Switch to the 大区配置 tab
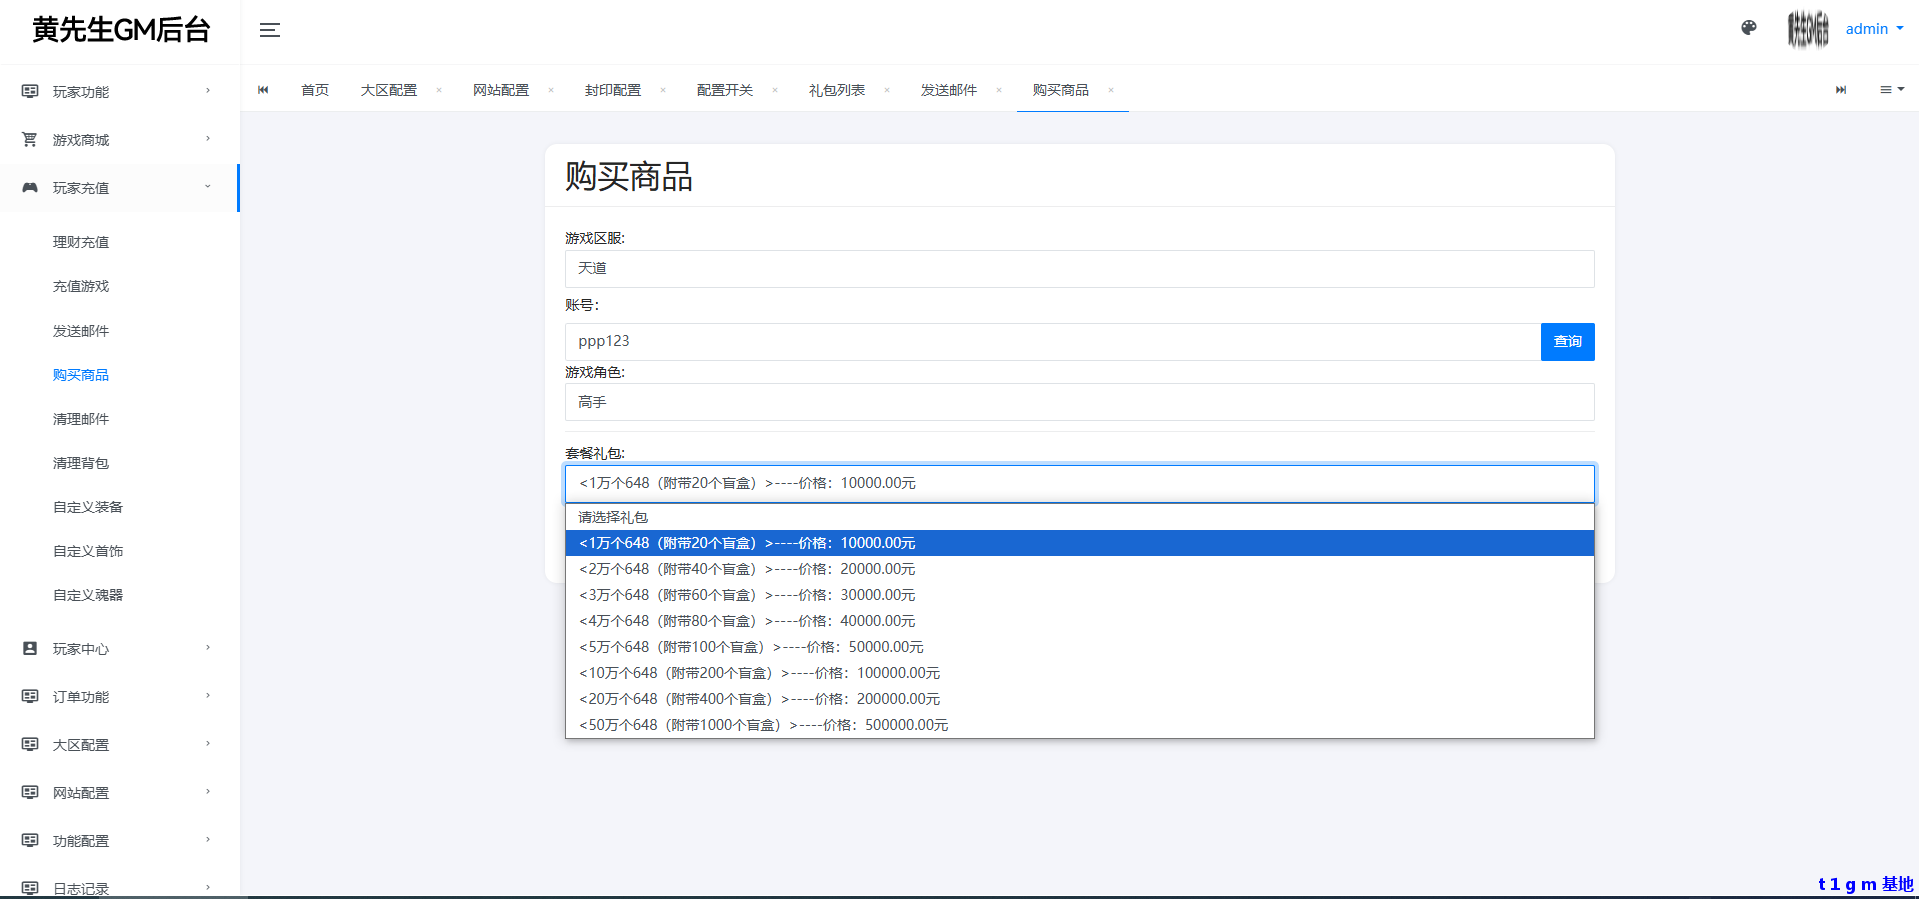The height and width of the screenshot is (899, 1919). click(x=389, y=90)
